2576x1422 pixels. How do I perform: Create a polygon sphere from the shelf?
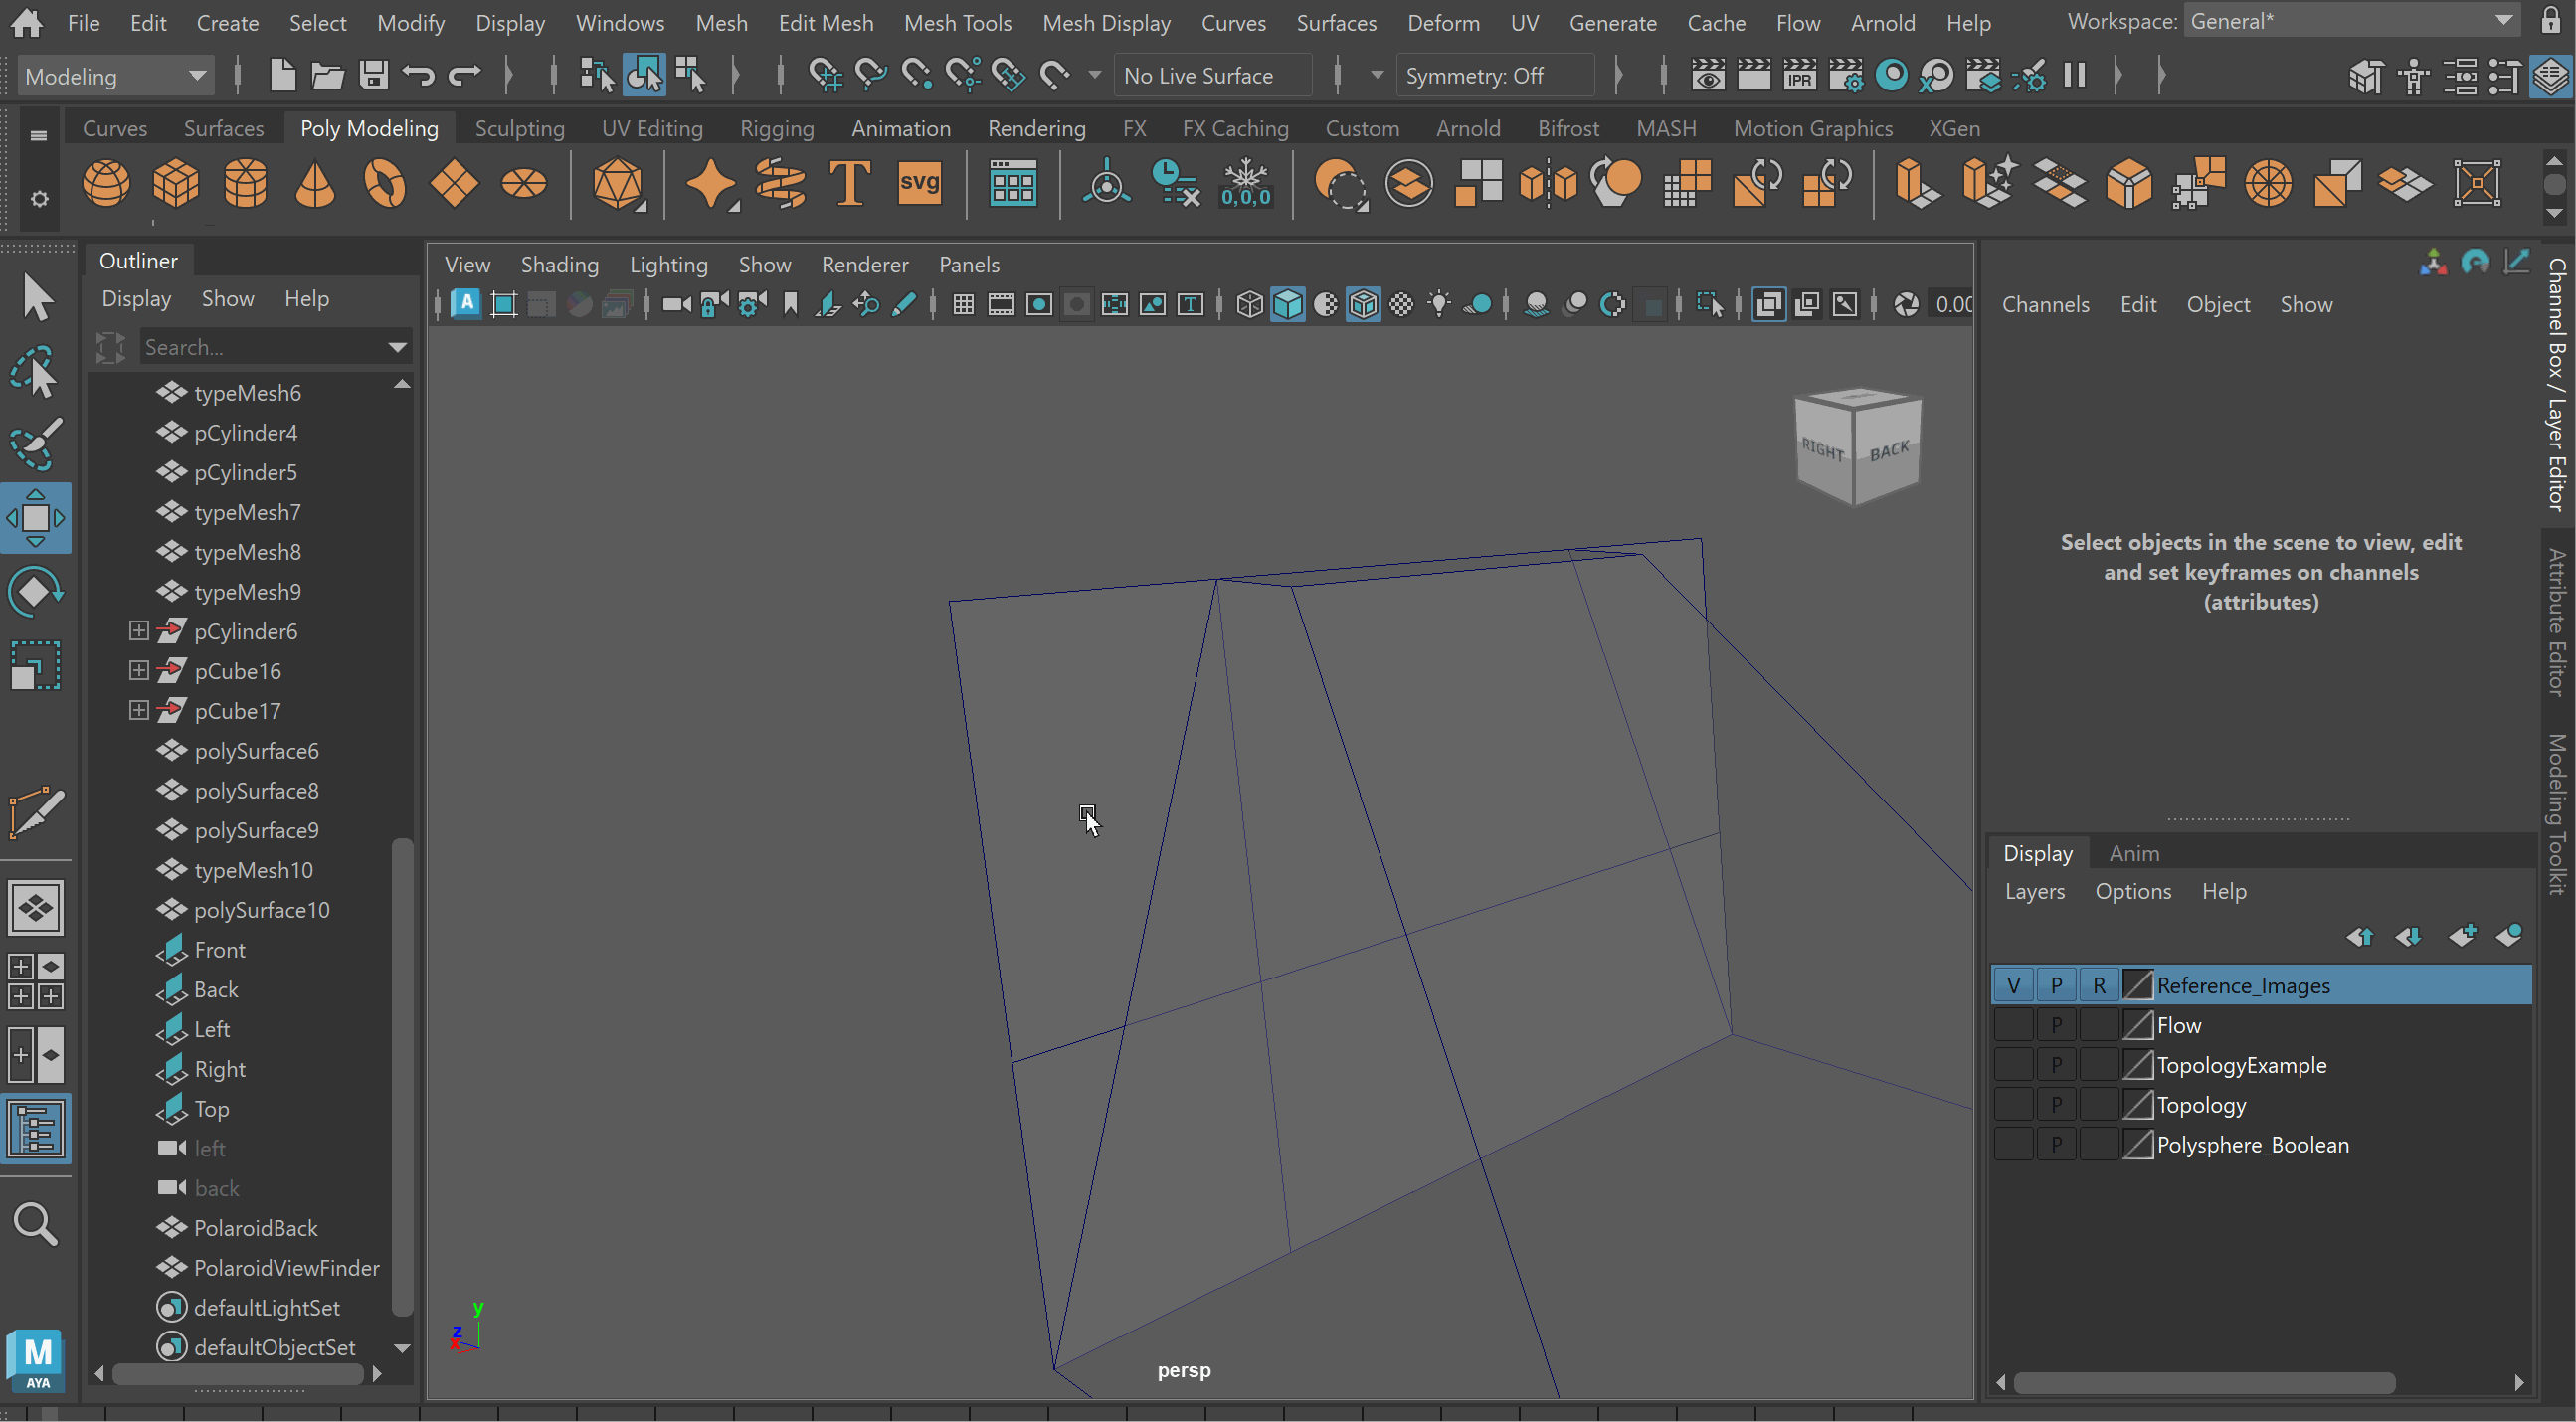tap(106, 184)
